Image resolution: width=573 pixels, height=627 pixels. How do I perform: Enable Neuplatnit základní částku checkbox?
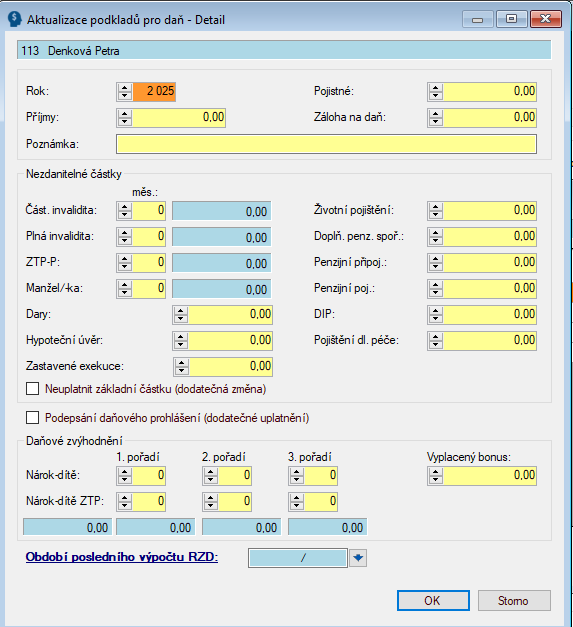(32, 389)
